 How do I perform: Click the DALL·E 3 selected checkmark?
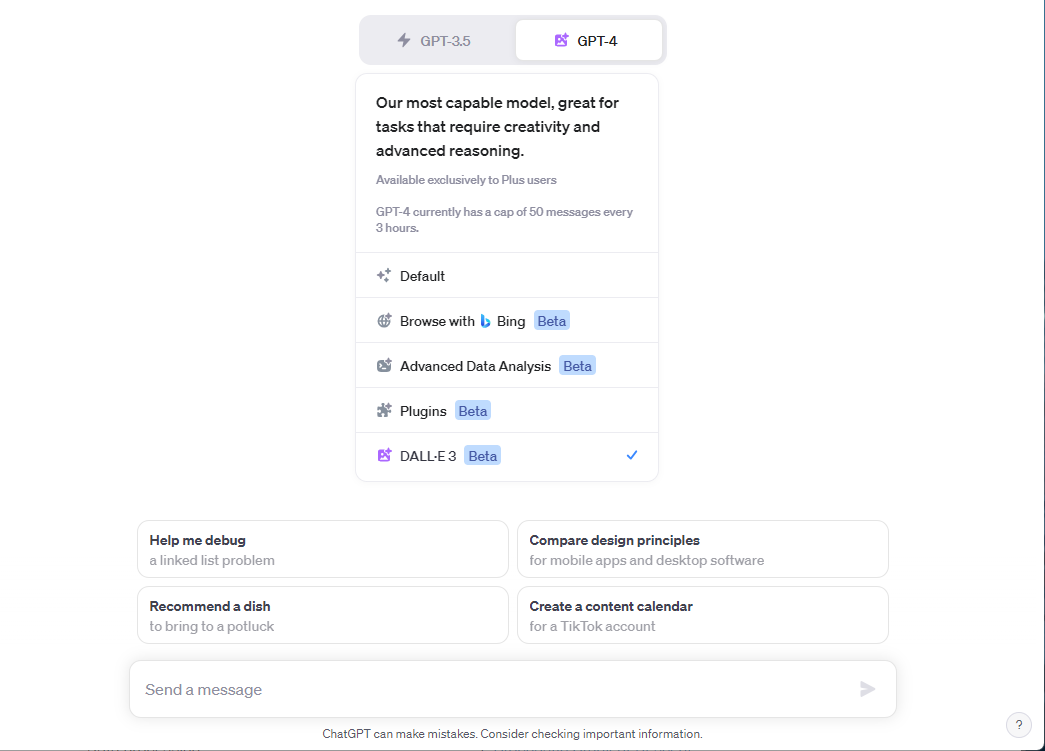(x=632, y=455)
